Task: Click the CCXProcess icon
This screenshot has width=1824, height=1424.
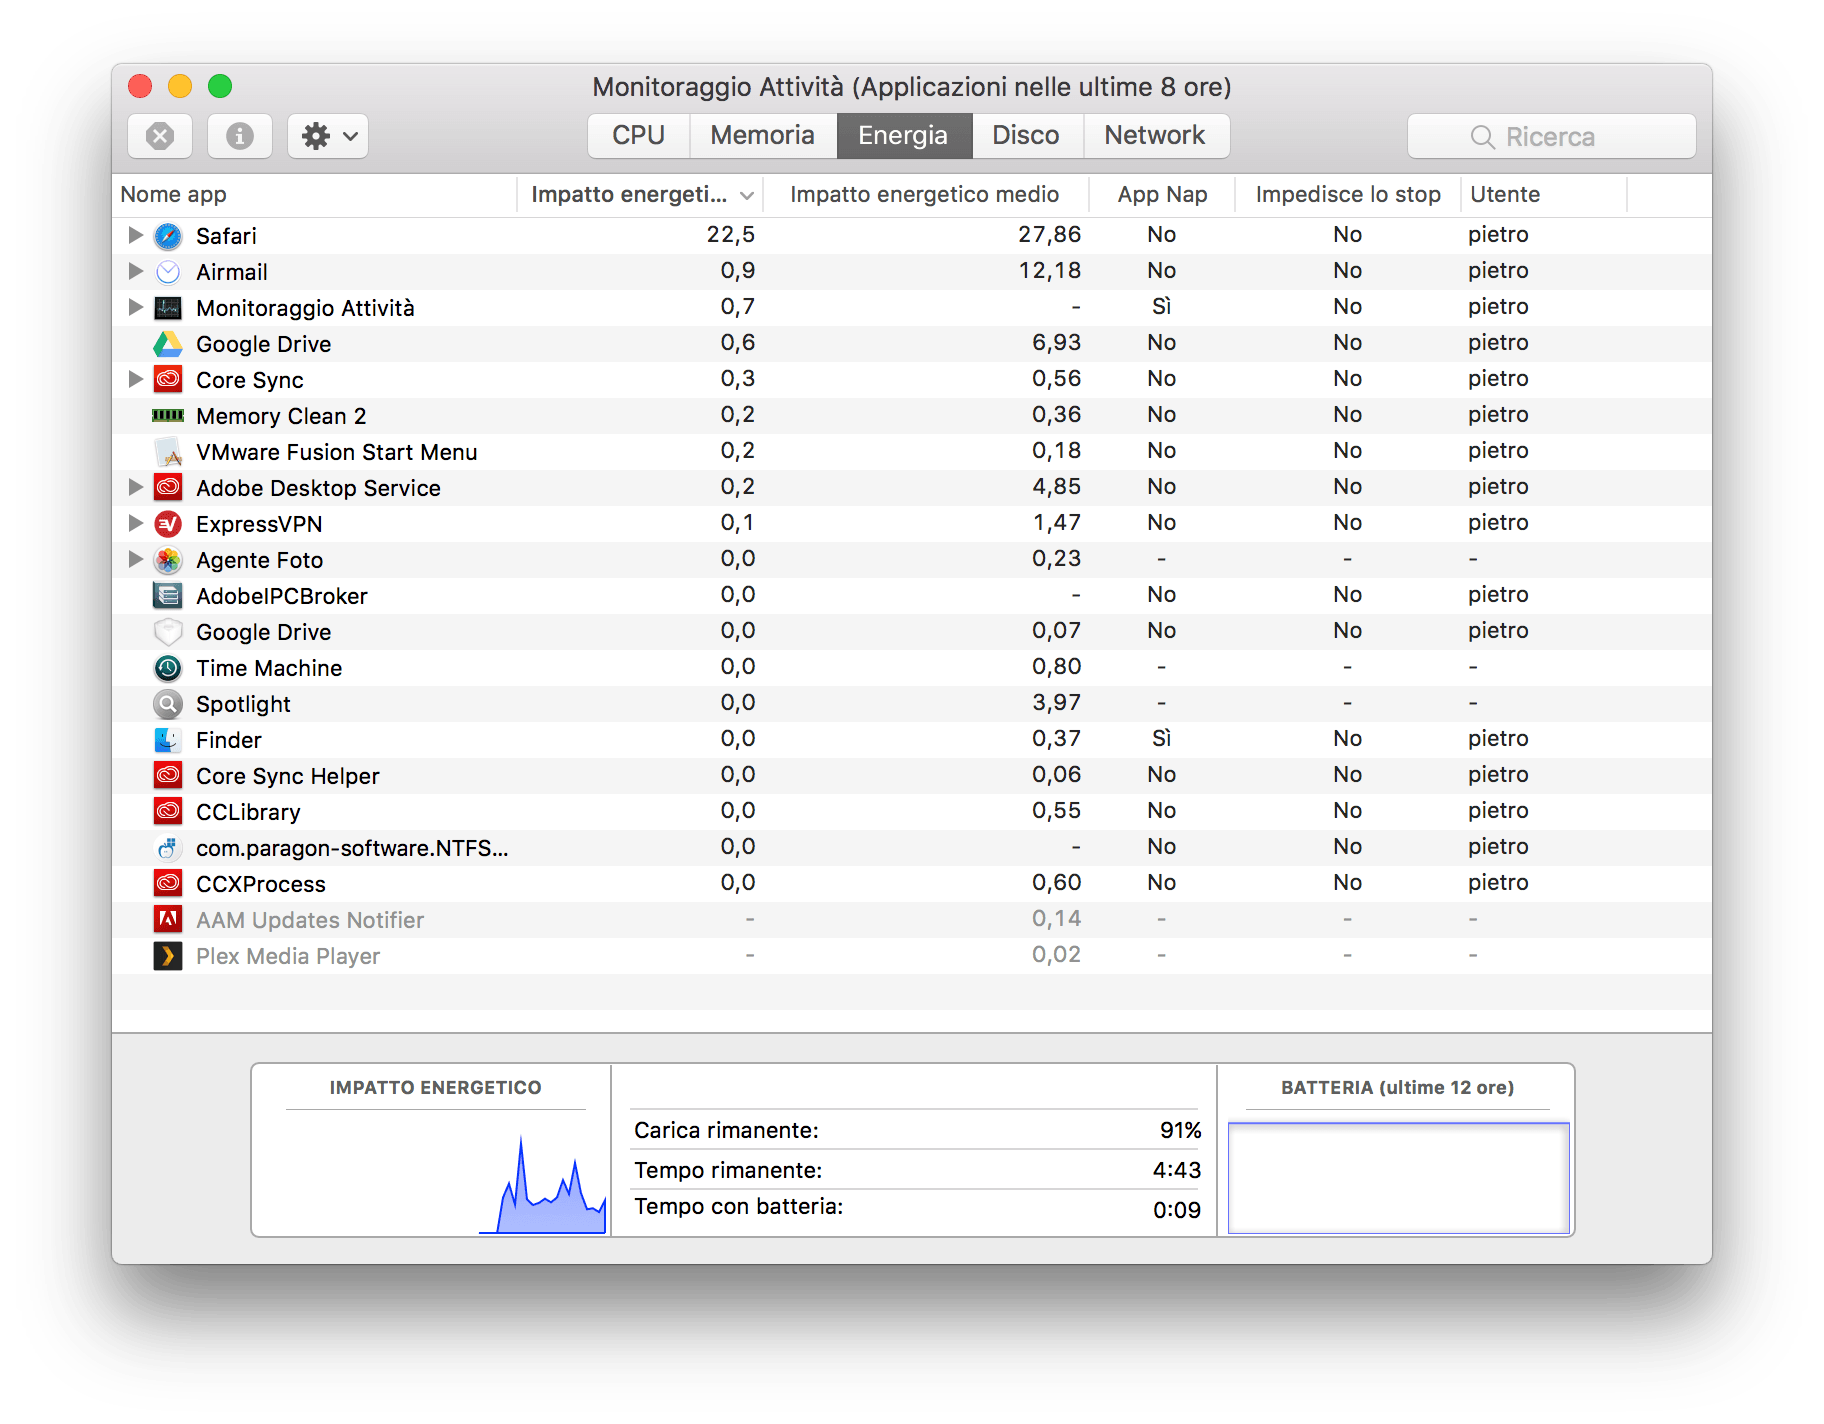Action: click(x=168, y=884)
